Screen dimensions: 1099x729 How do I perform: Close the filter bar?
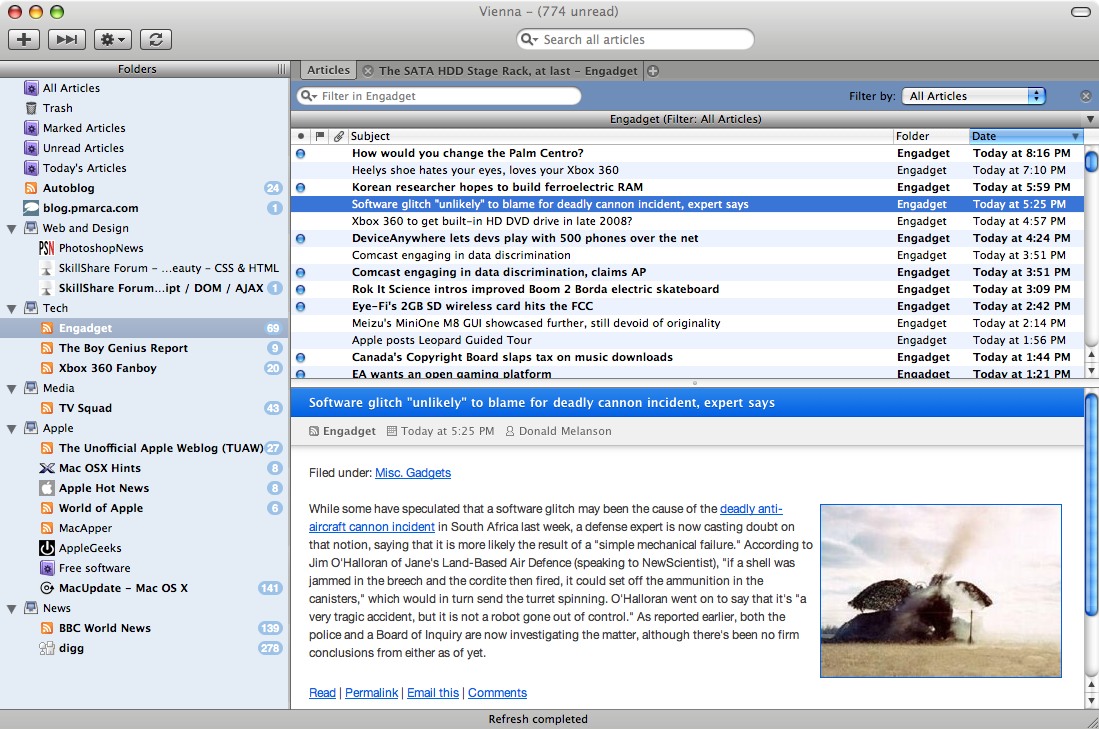1086,96
